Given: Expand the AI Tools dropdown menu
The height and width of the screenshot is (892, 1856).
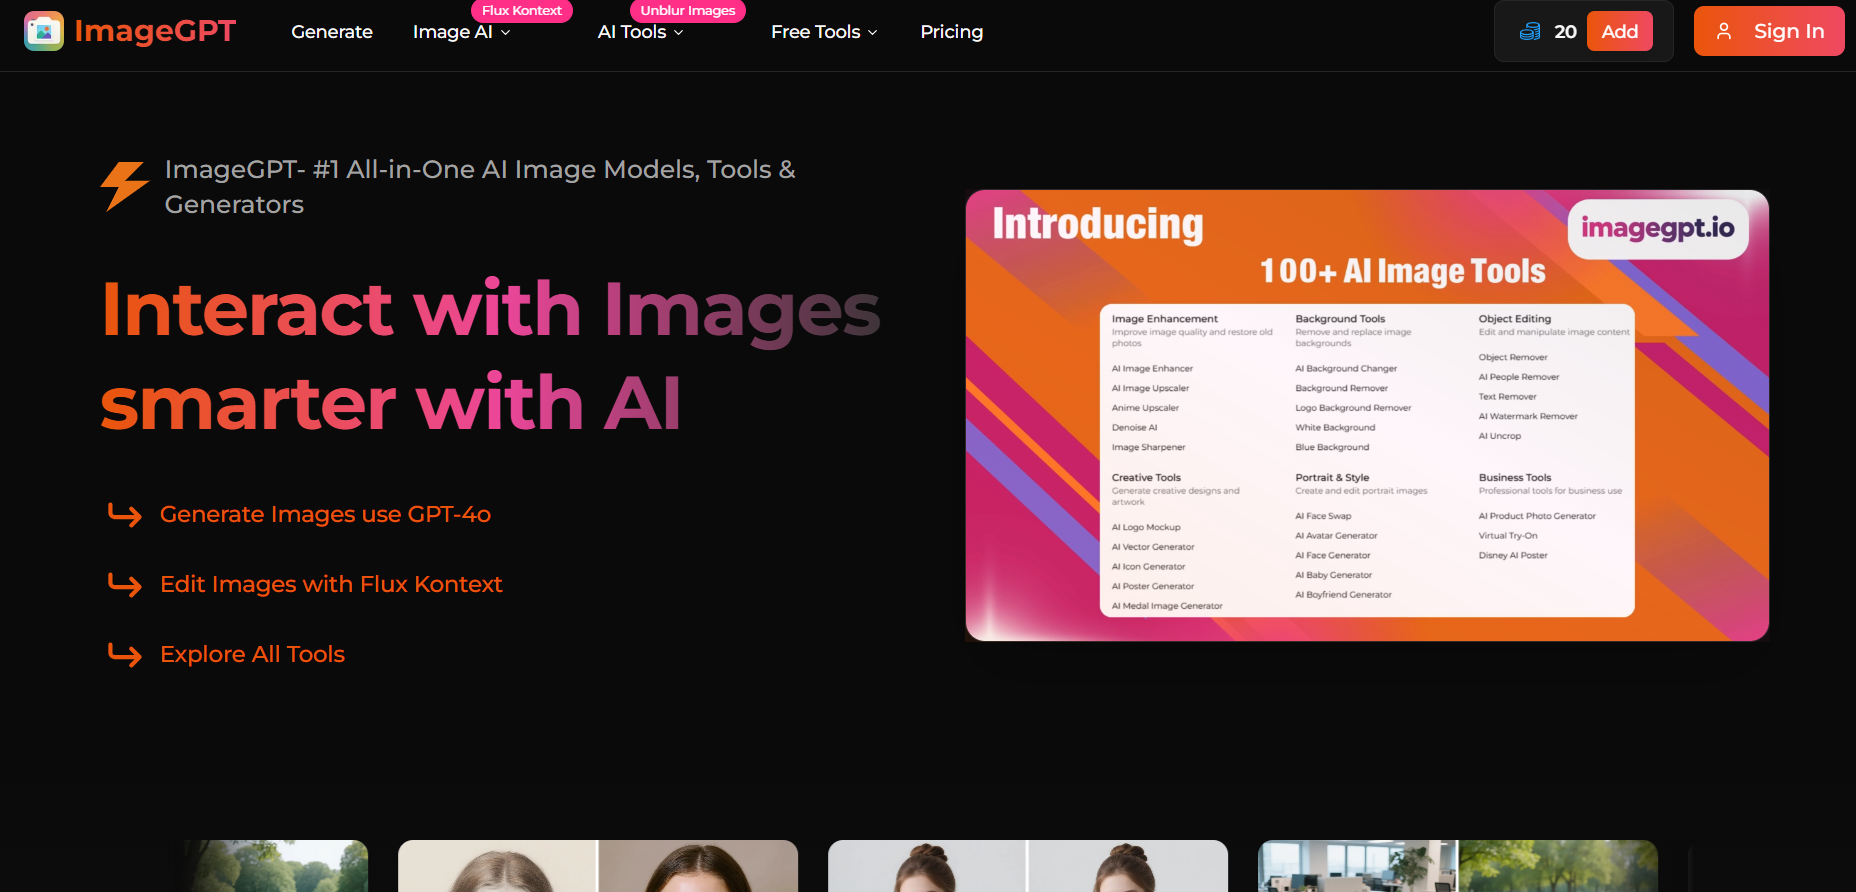Looking at the screenshot, I should click(x=641, y=32).
